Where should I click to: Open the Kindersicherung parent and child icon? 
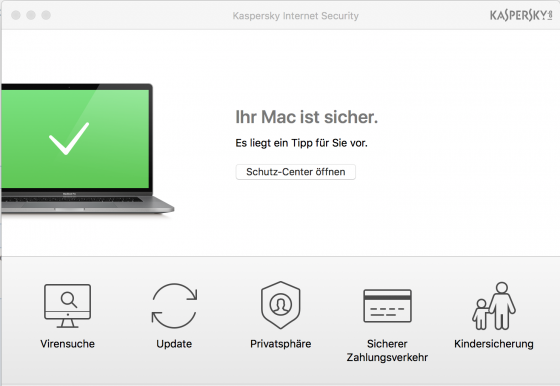click(x=494, y=306)
